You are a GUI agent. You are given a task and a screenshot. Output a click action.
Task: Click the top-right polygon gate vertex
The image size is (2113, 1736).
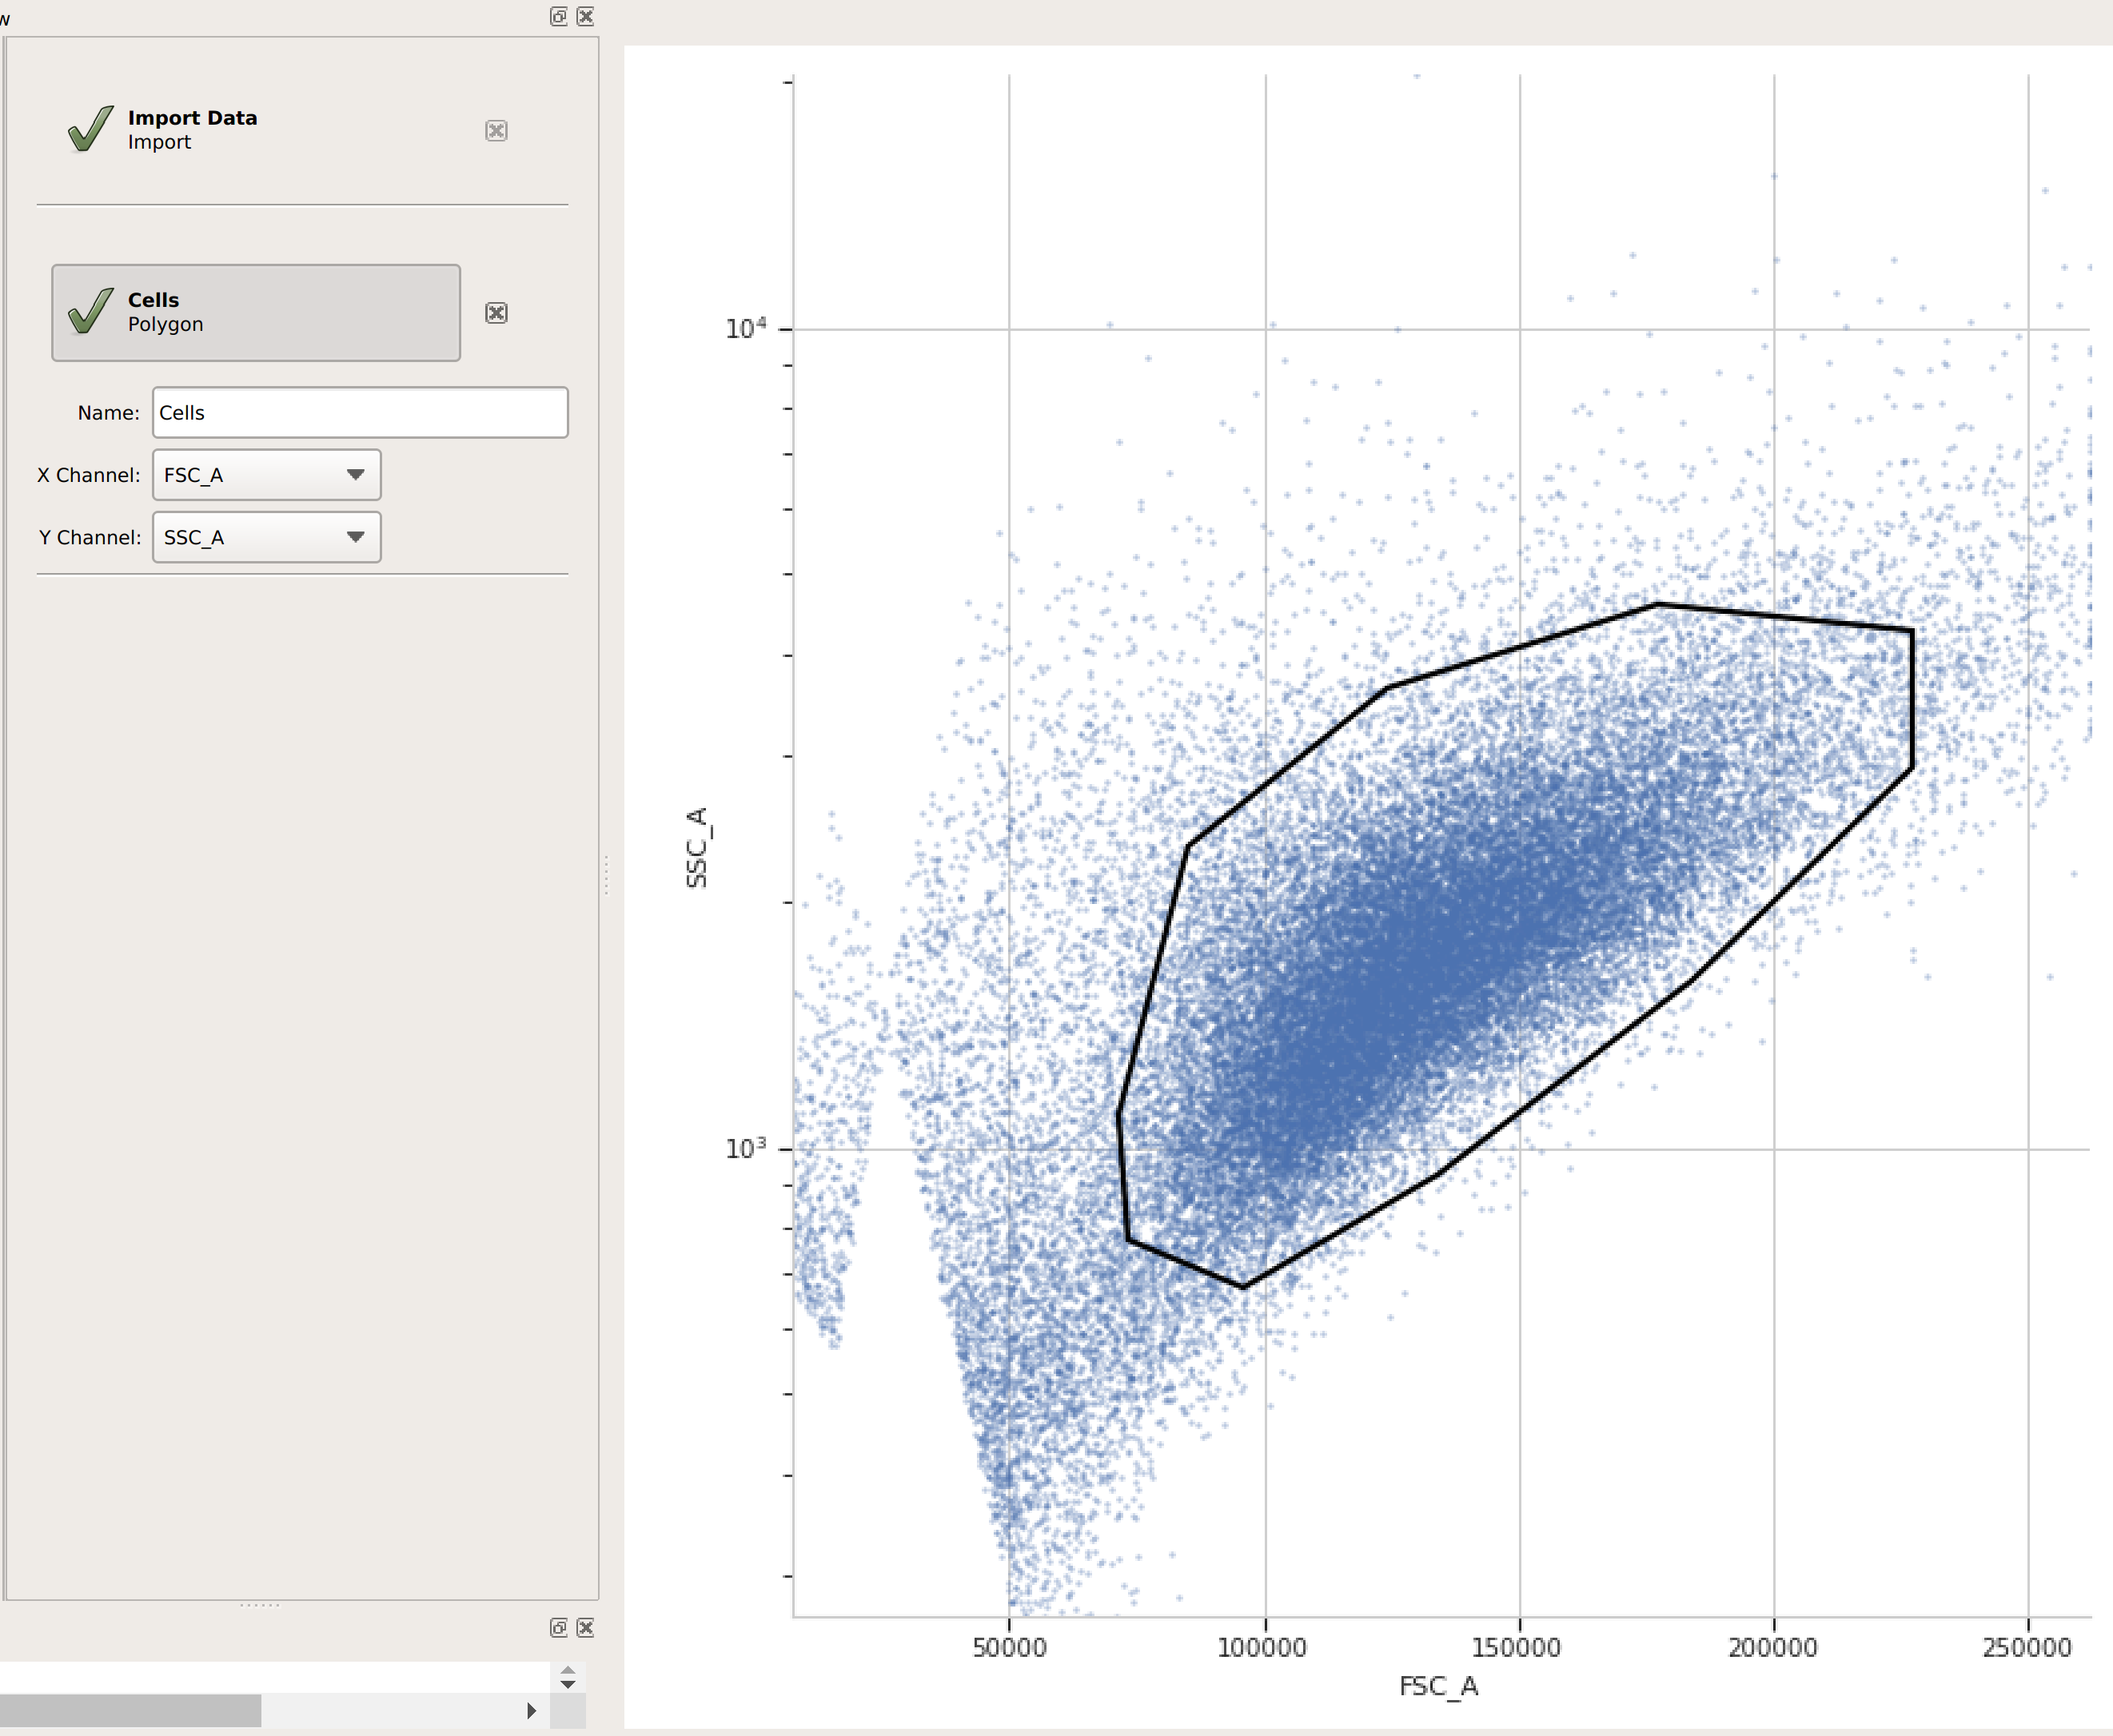point(1912,630)
